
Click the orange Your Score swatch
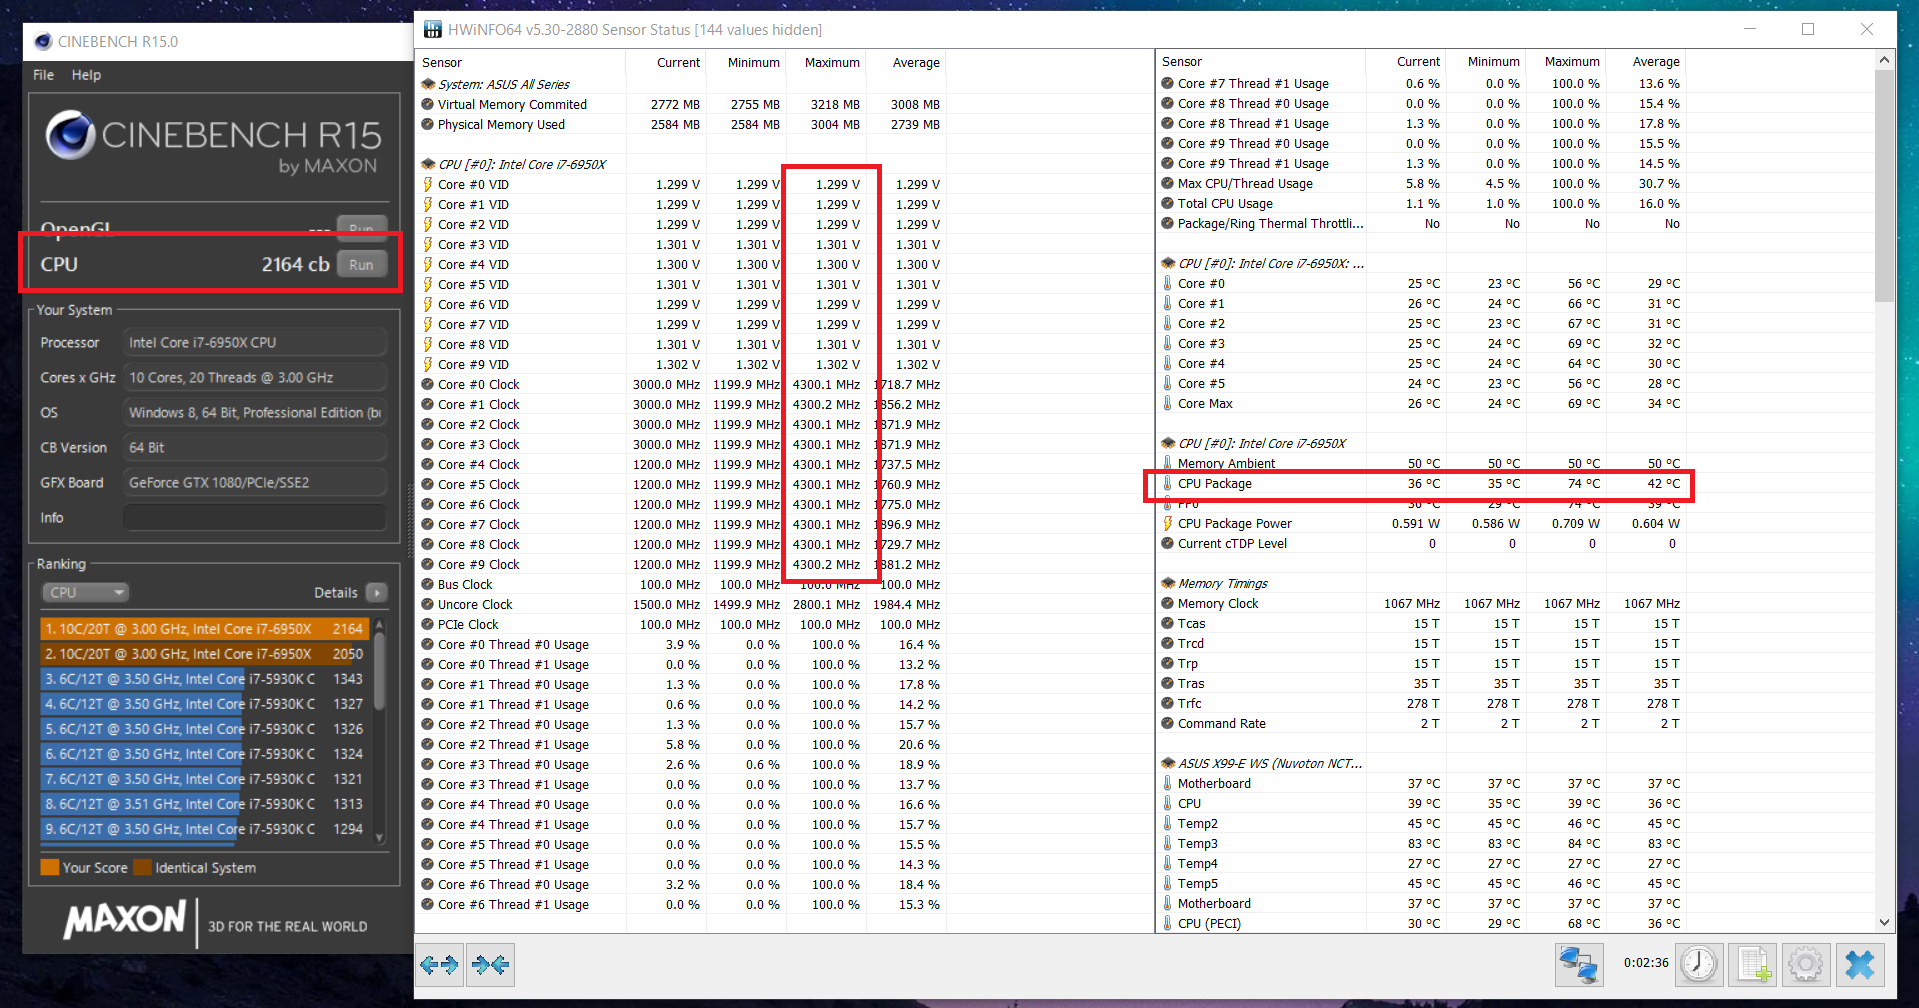(x=50, y=867)
